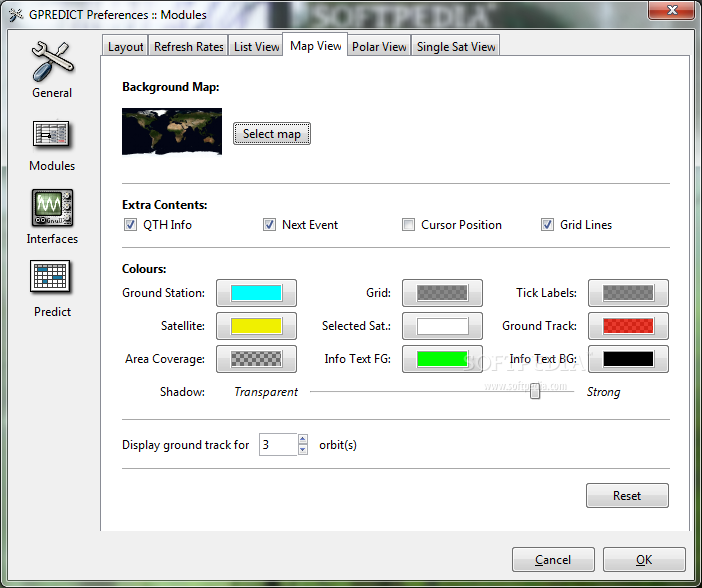Image resolution: width=702 pixels, height=588 pixels.
Task: Open the Ground Station colour picker
Action: click(x=257, y=293)
